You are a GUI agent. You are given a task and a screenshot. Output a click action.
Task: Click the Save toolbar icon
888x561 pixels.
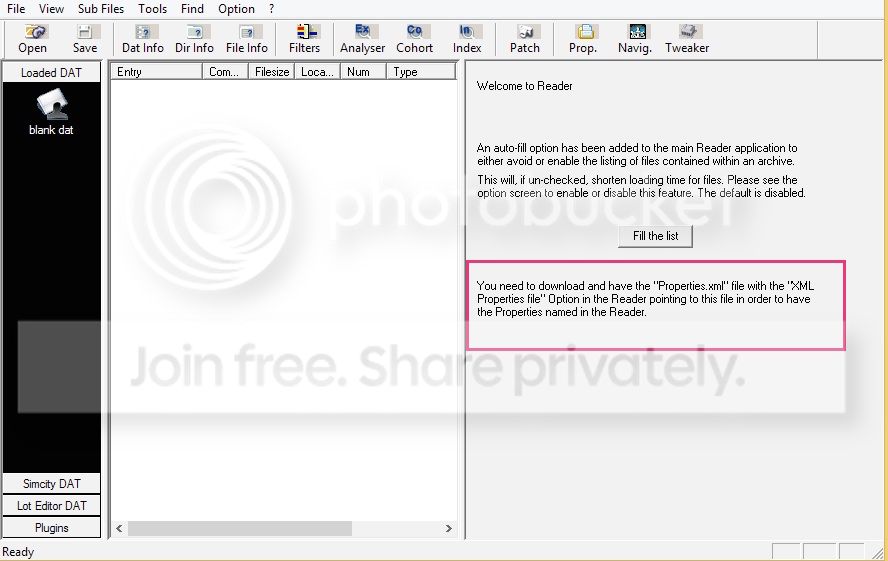85,38
